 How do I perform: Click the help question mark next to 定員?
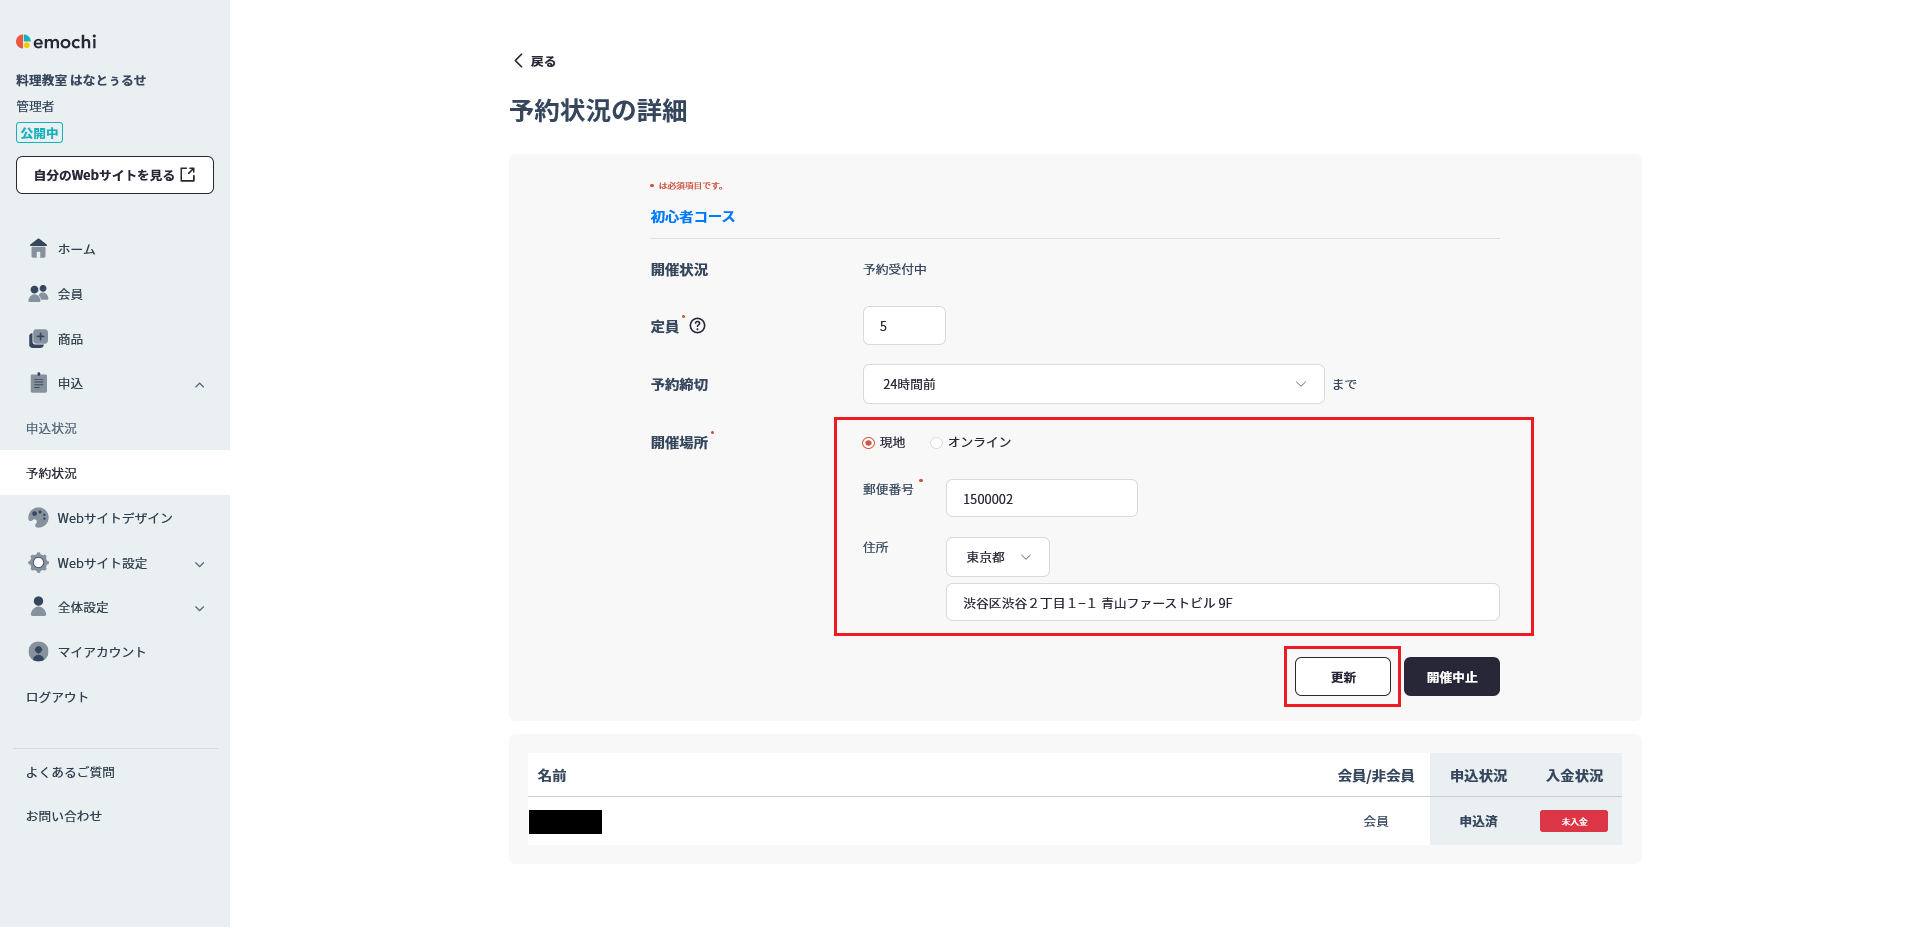pos(698,325)
